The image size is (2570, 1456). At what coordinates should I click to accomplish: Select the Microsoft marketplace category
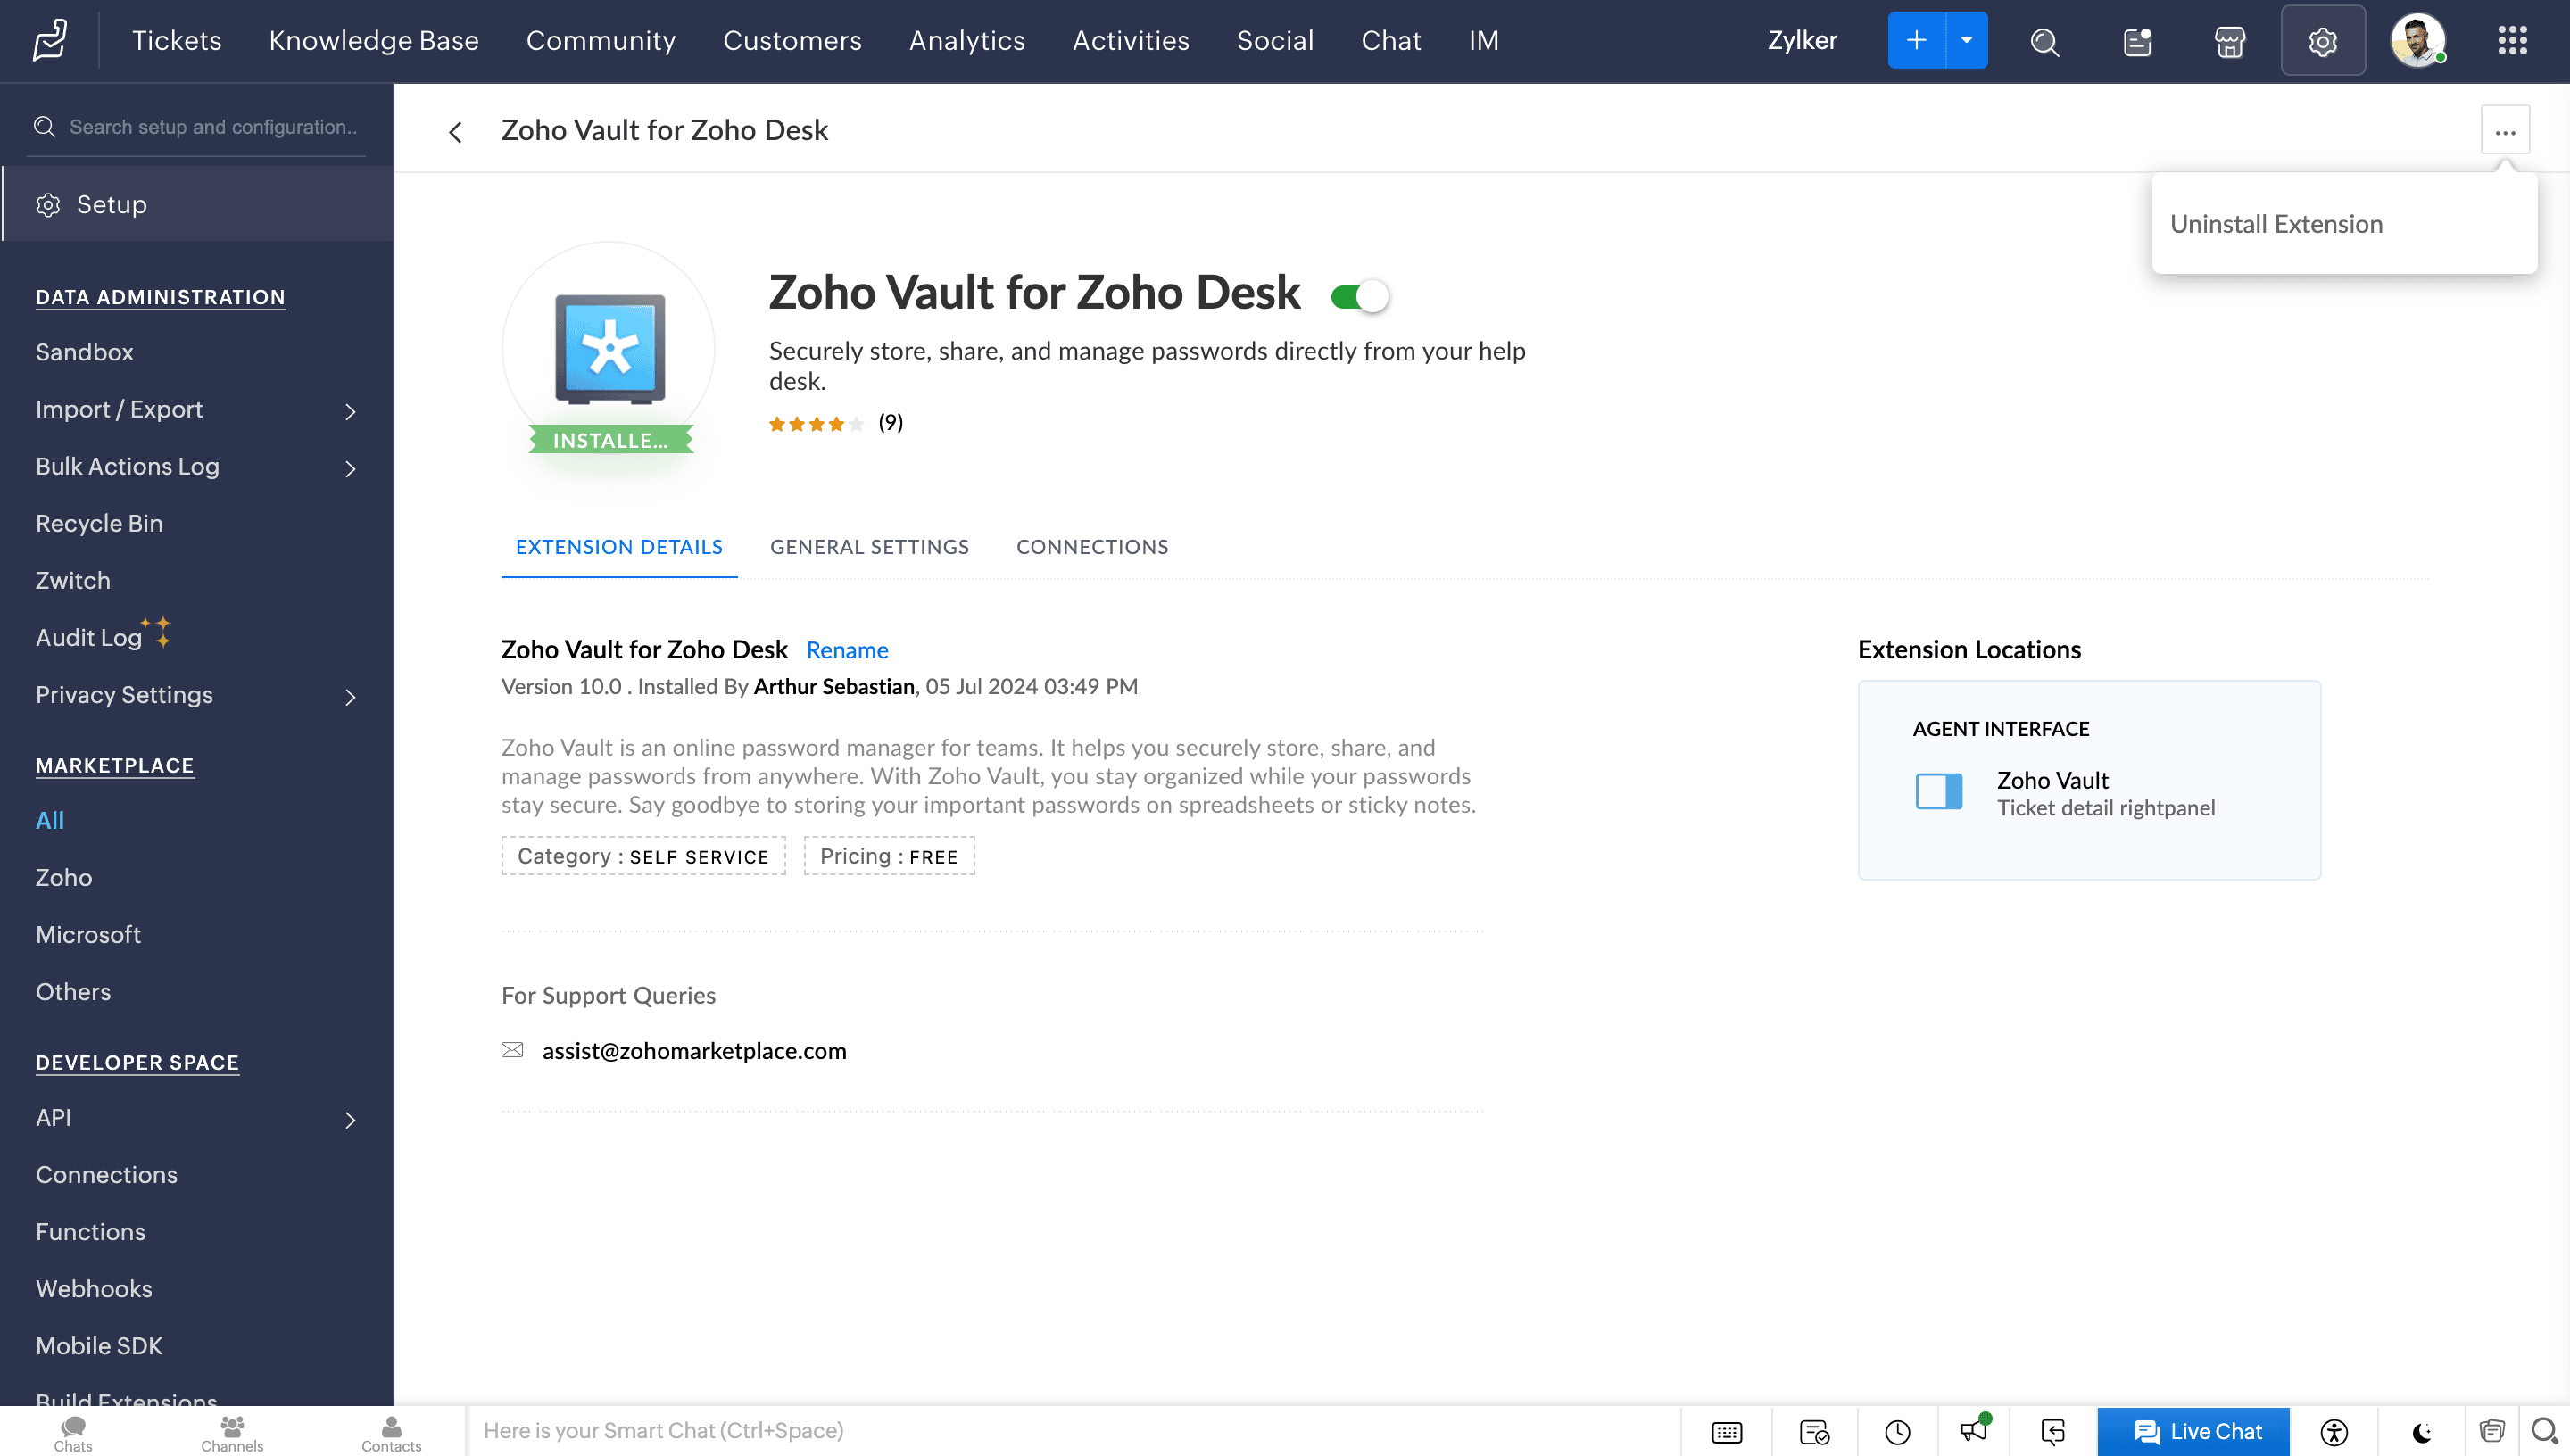88,934
